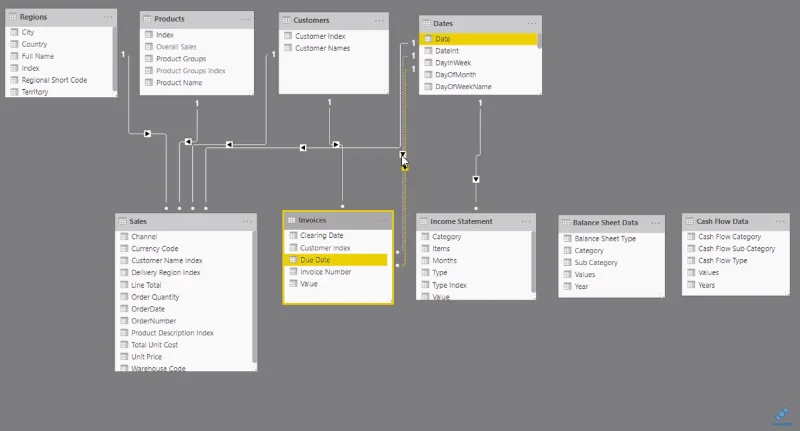The image size is (800, 431).
Task: Open the Sales table ellipsis menu
Action: pyautogui.click(x=247, y=221)
